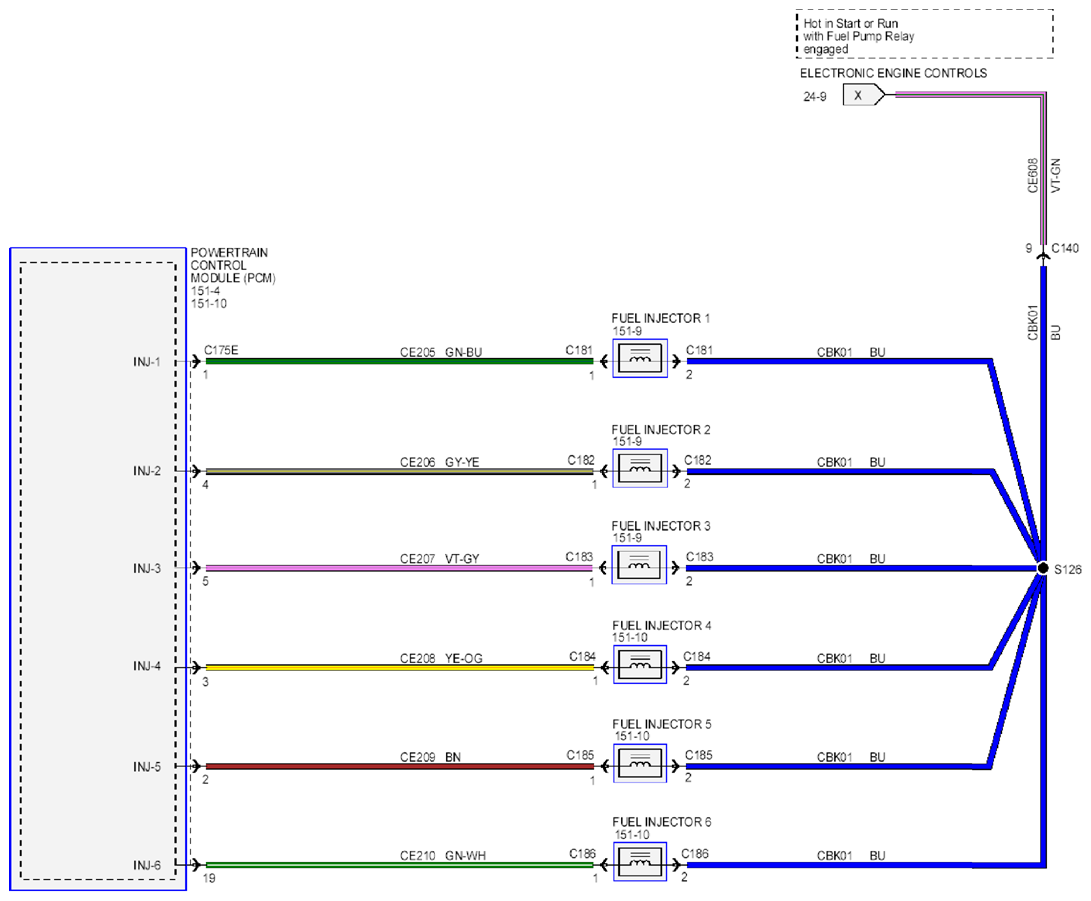Click the INJ-2 pin label
1091x901 pixels.
(x=147, y=471)
